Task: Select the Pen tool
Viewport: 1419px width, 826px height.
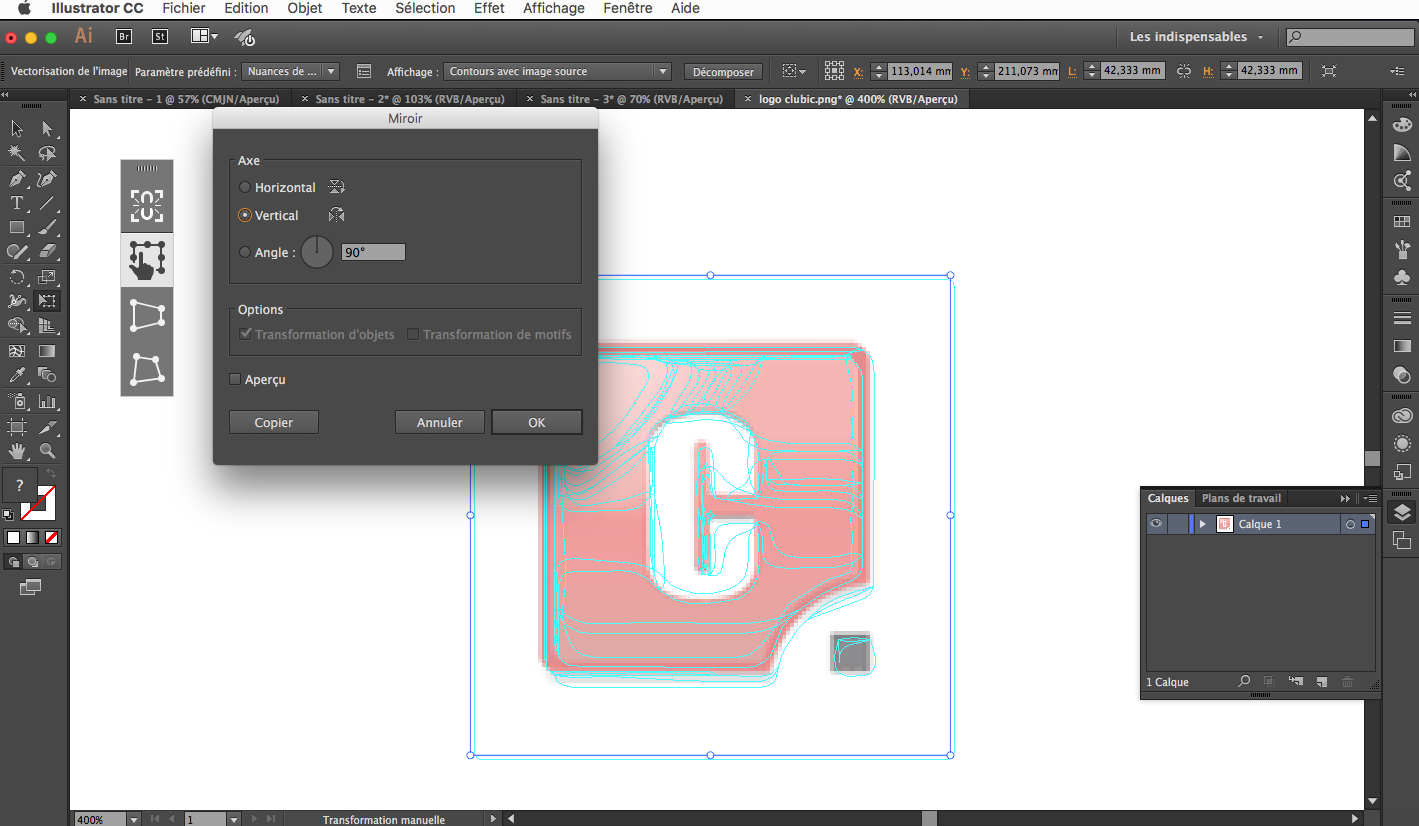Action: point(17,179)
